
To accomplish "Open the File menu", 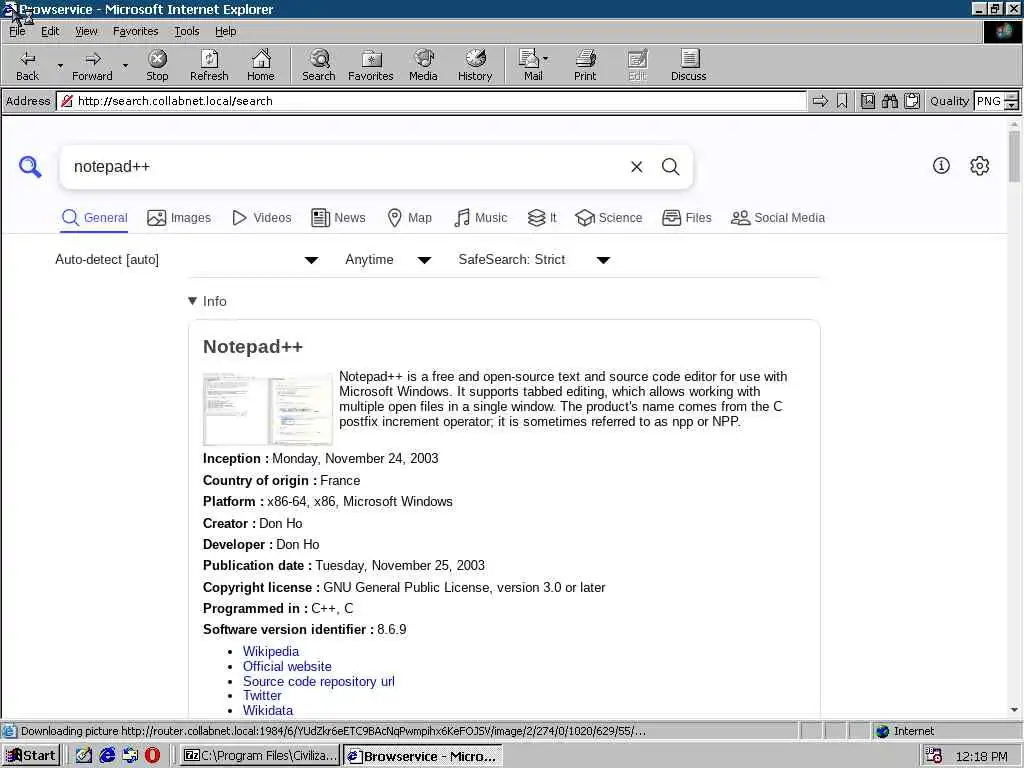I will coord(18,31).
